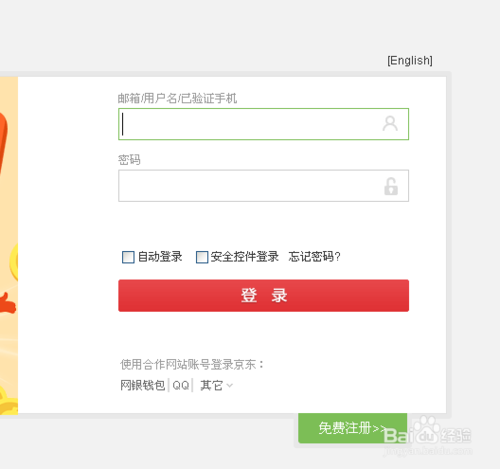Click the green 免费注册>> button

coord(352,428)
